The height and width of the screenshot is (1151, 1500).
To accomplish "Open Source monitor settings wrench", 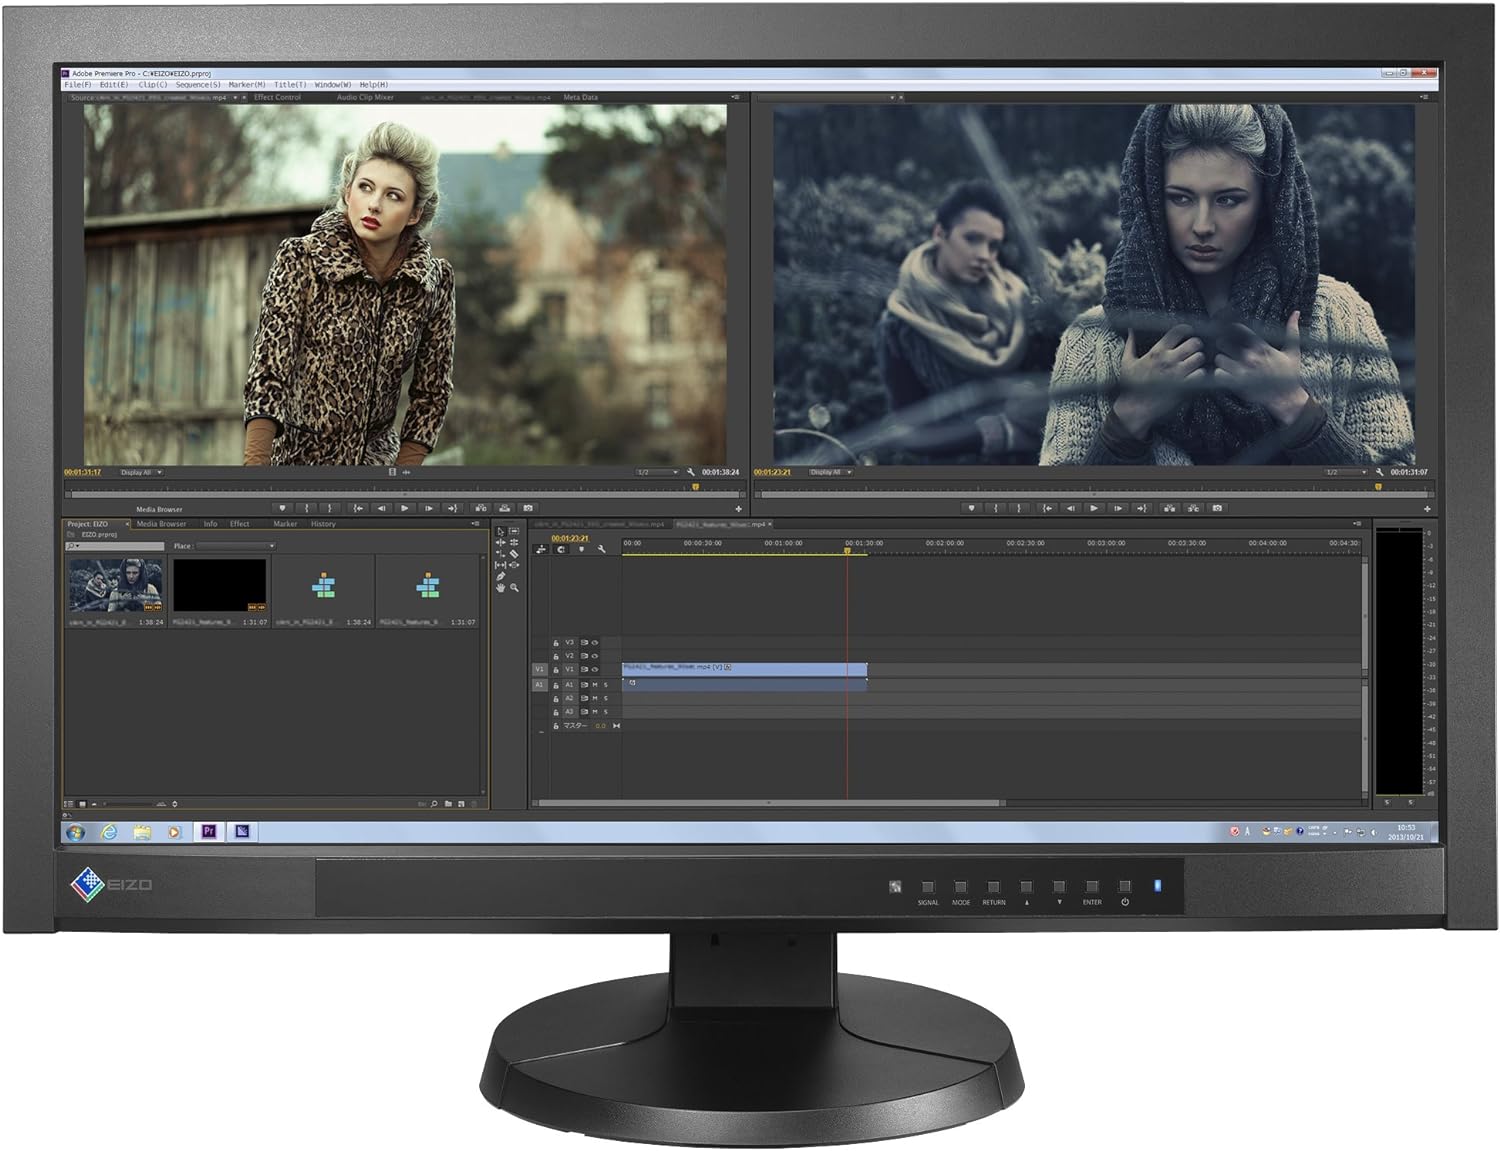I will (x=691, y=472).
